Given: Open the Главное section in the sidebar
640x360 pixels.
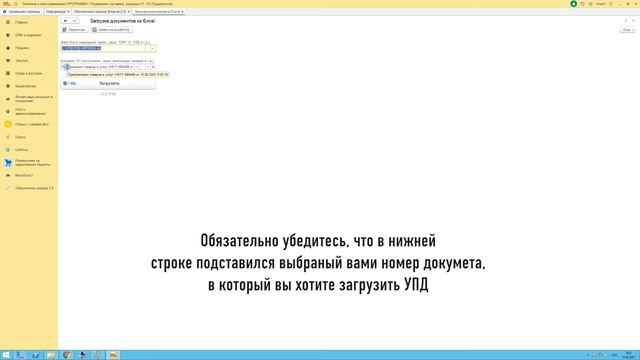Looking at the screenshot, I should [x=21, y=22].
